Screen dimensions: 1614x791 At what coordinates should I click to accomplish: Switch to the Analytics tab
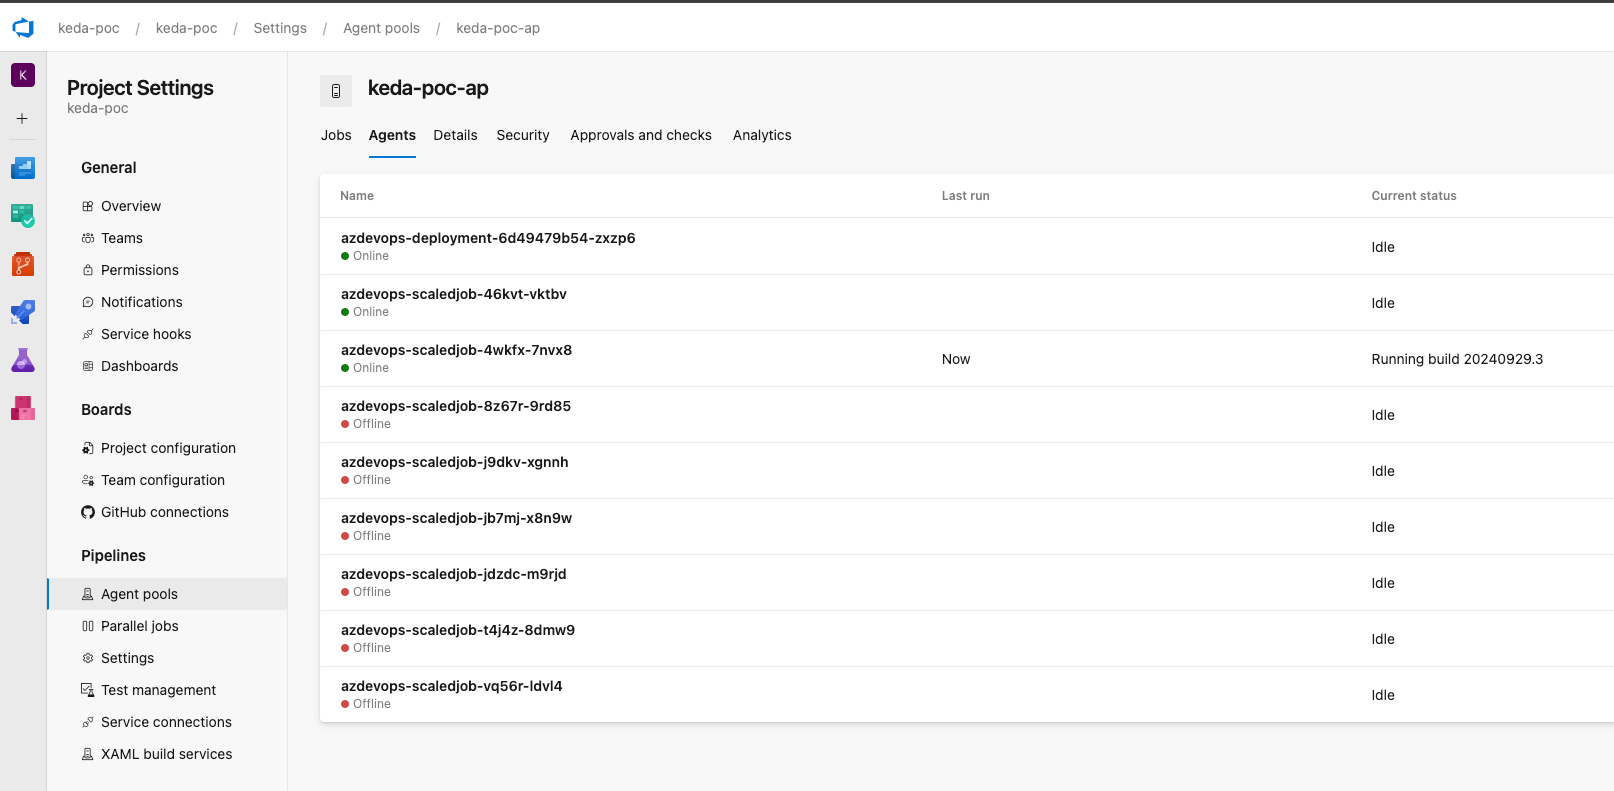762,135
